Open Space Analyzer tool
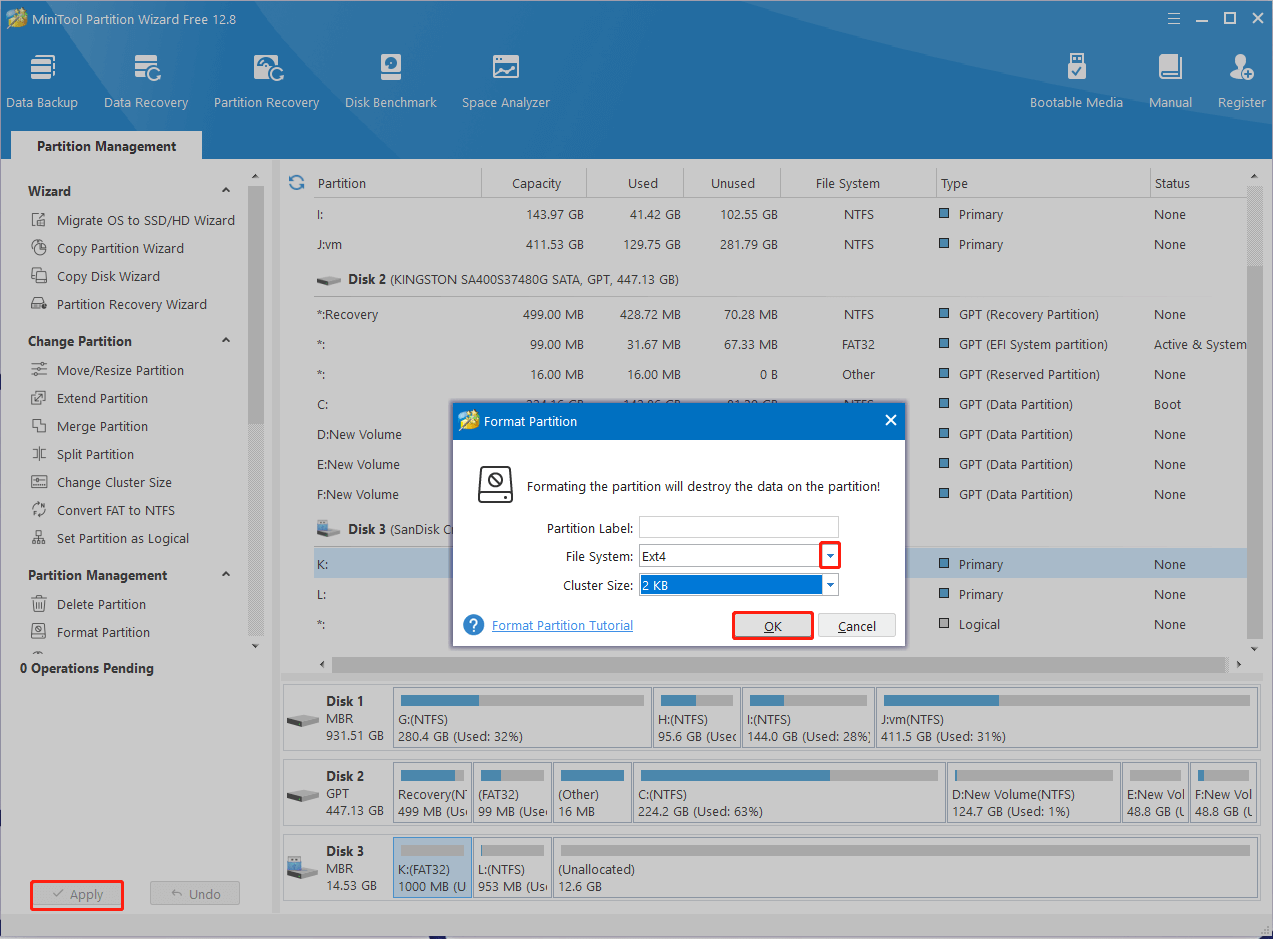The width and height of the screenshot is (1273, 939). [x=506, y=81]
